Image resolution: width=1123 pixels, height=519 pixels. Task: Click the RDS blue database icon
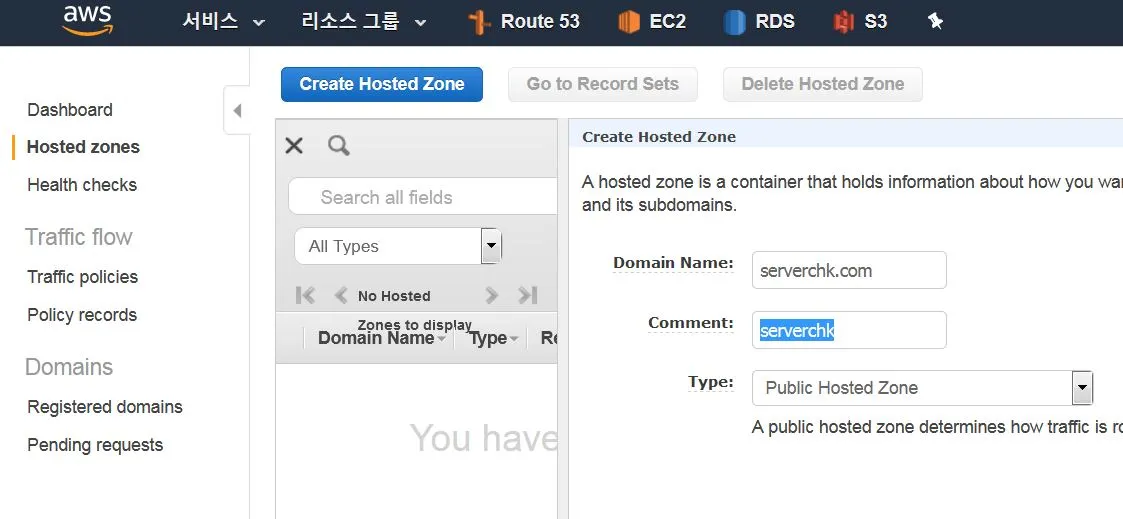click(x=735, y=22)
